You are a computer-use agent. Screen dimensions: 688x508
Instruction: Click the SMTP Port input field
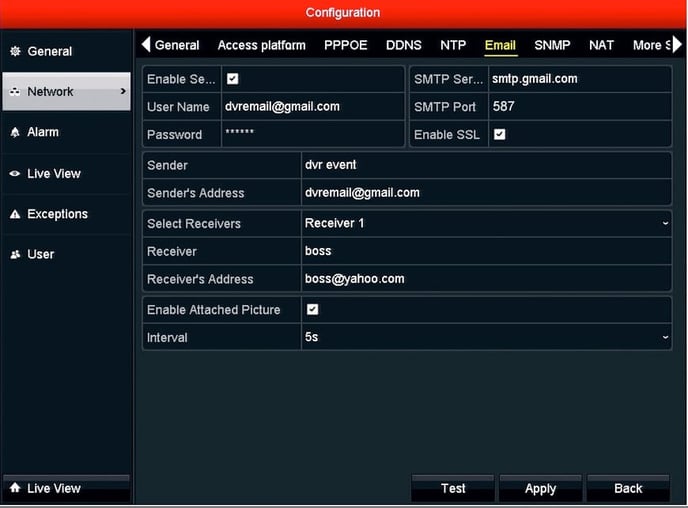578,106
